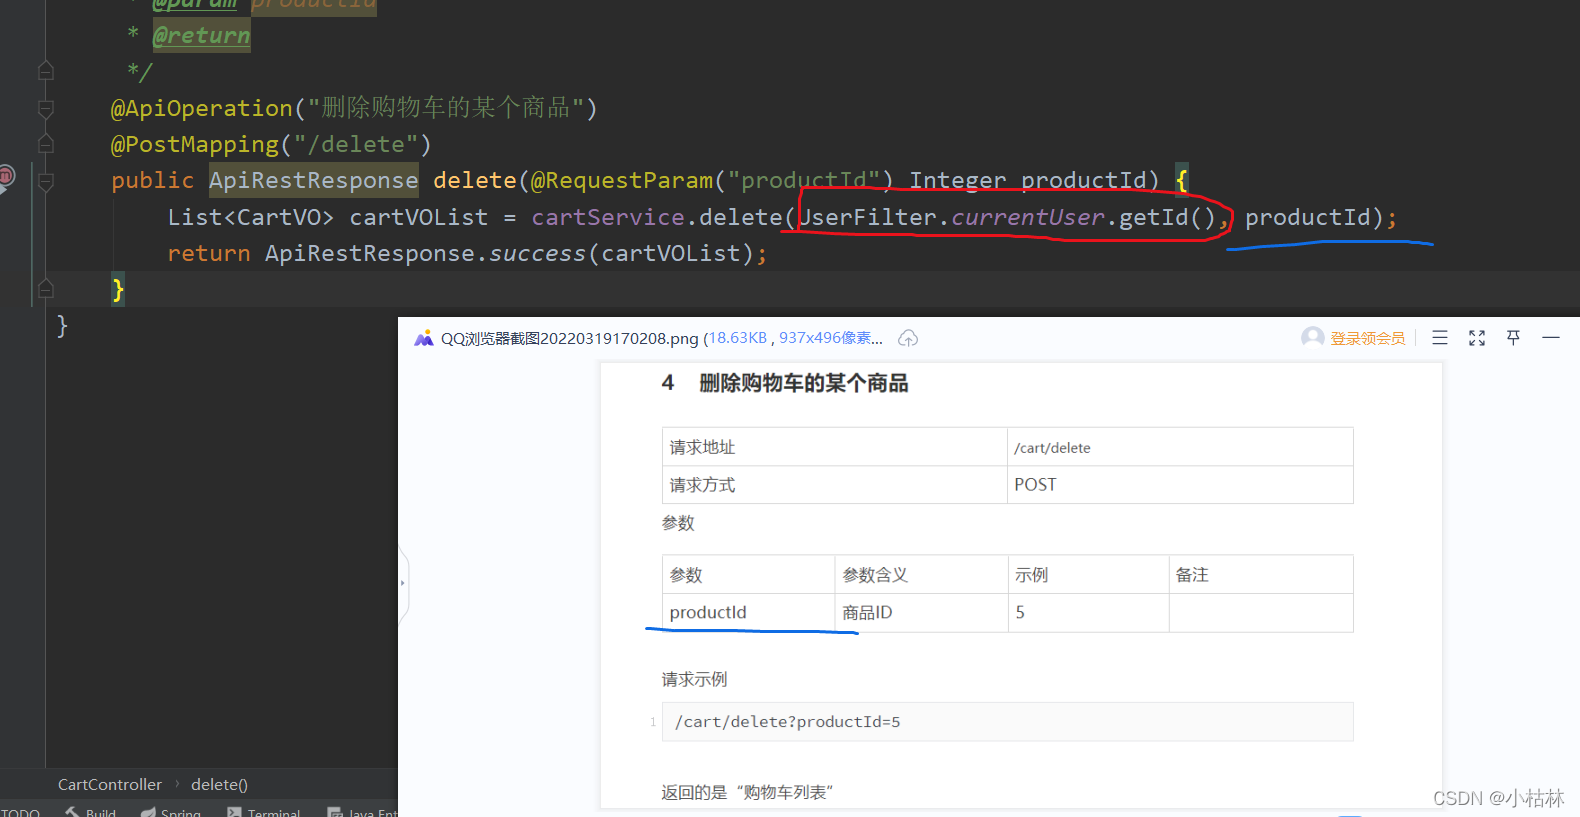The width and height of the screenshot is (1580, 817).
Task: Click the 参数含义 column header
Action: tap(922, 575)
